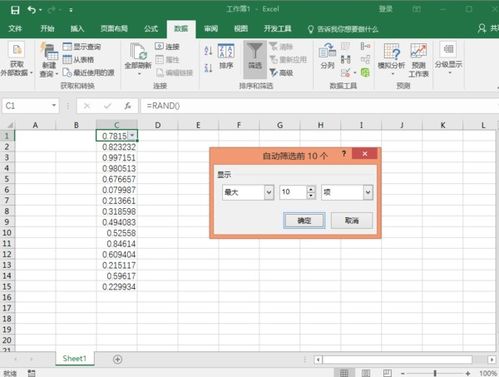Close the AutoFilter Top 10 dialog
Viewport: 499px width, 377px height.
click(x=365, y=154)
